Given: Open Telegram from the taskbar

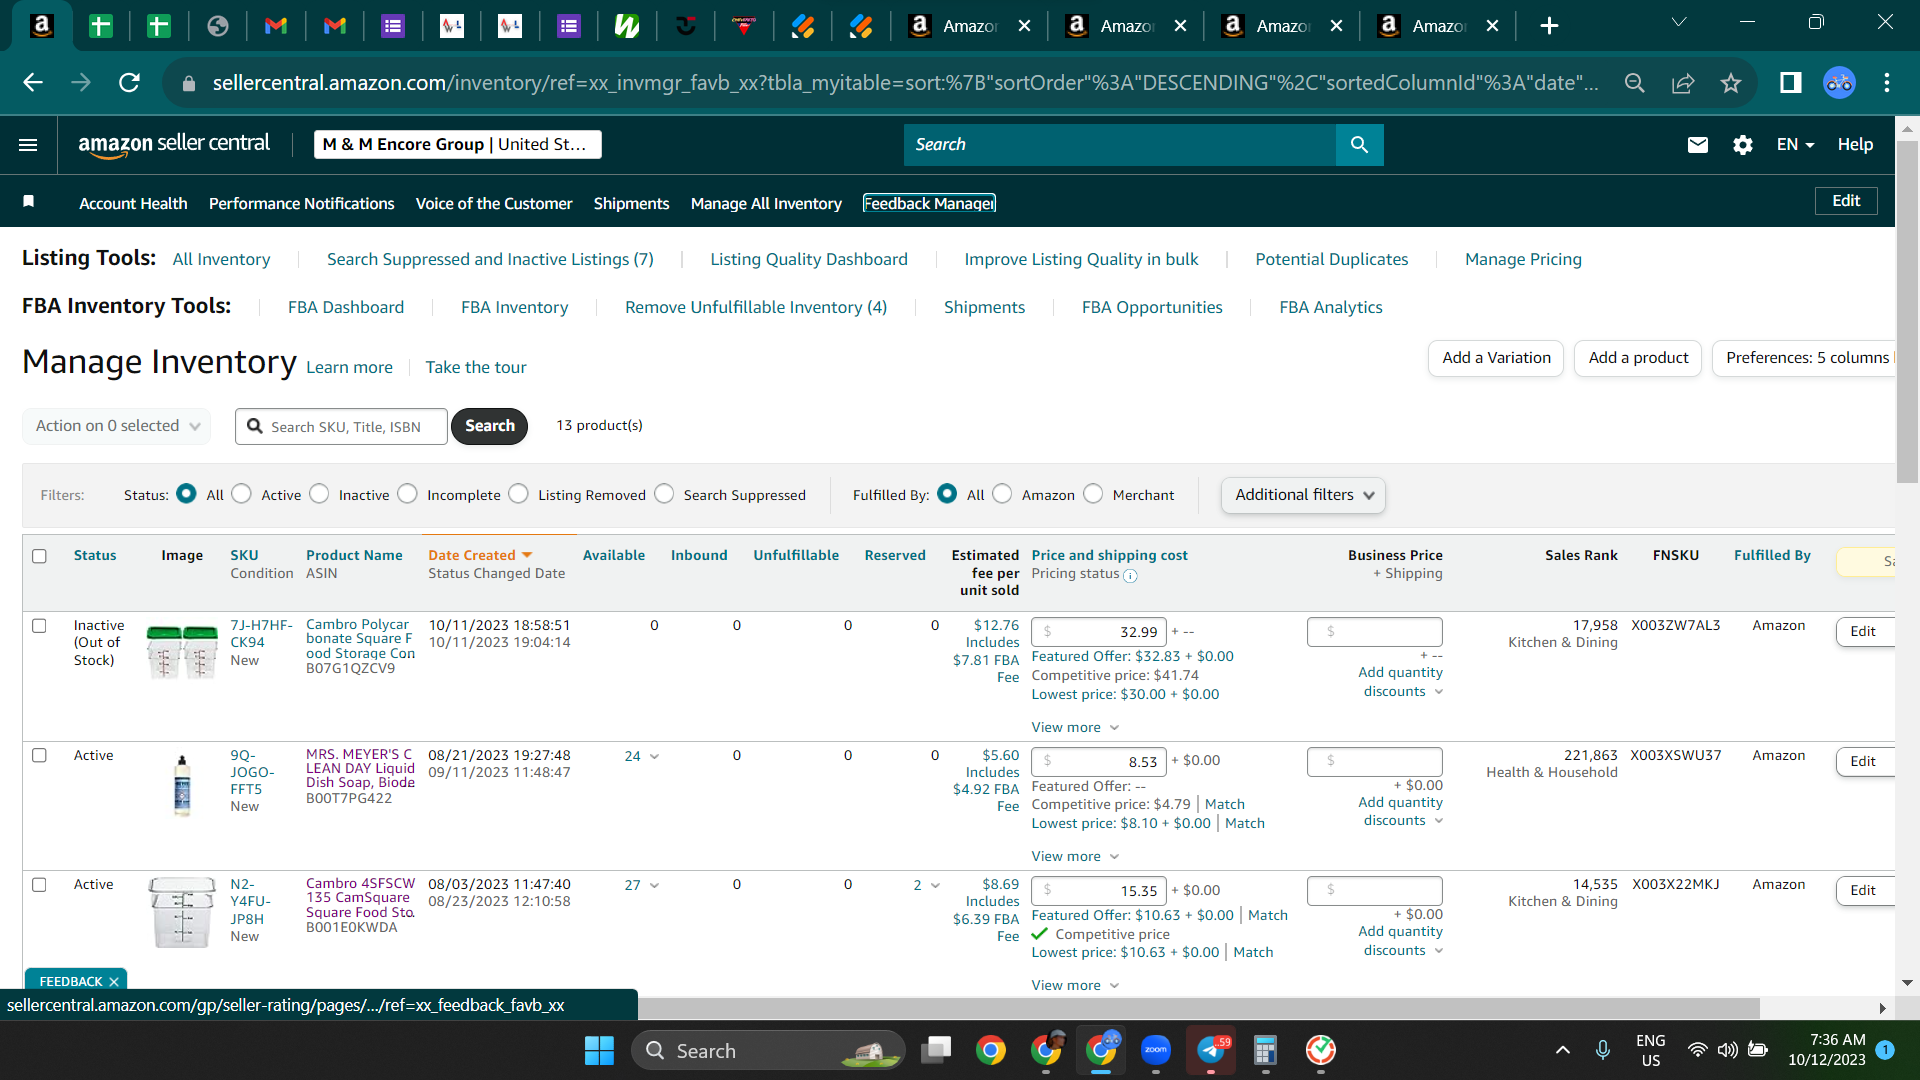Looking at the screenshot, I should pos(1211,1050).
